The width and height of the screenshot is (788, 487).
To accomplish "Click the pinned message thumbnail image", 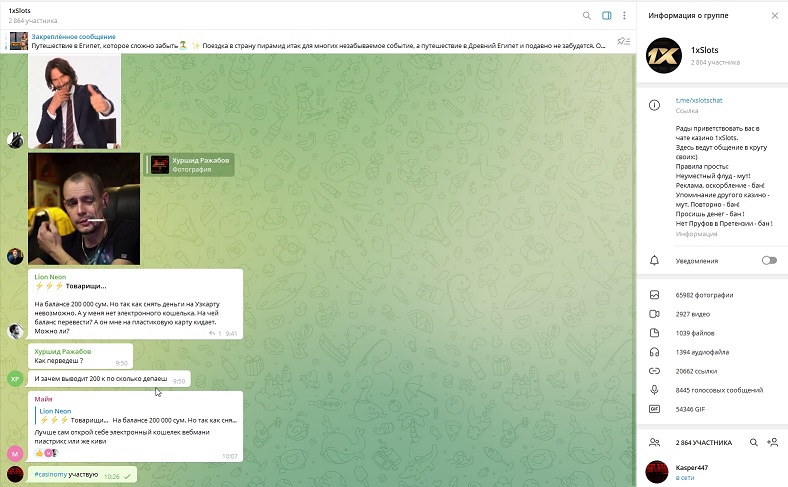I will click(19, 41).
